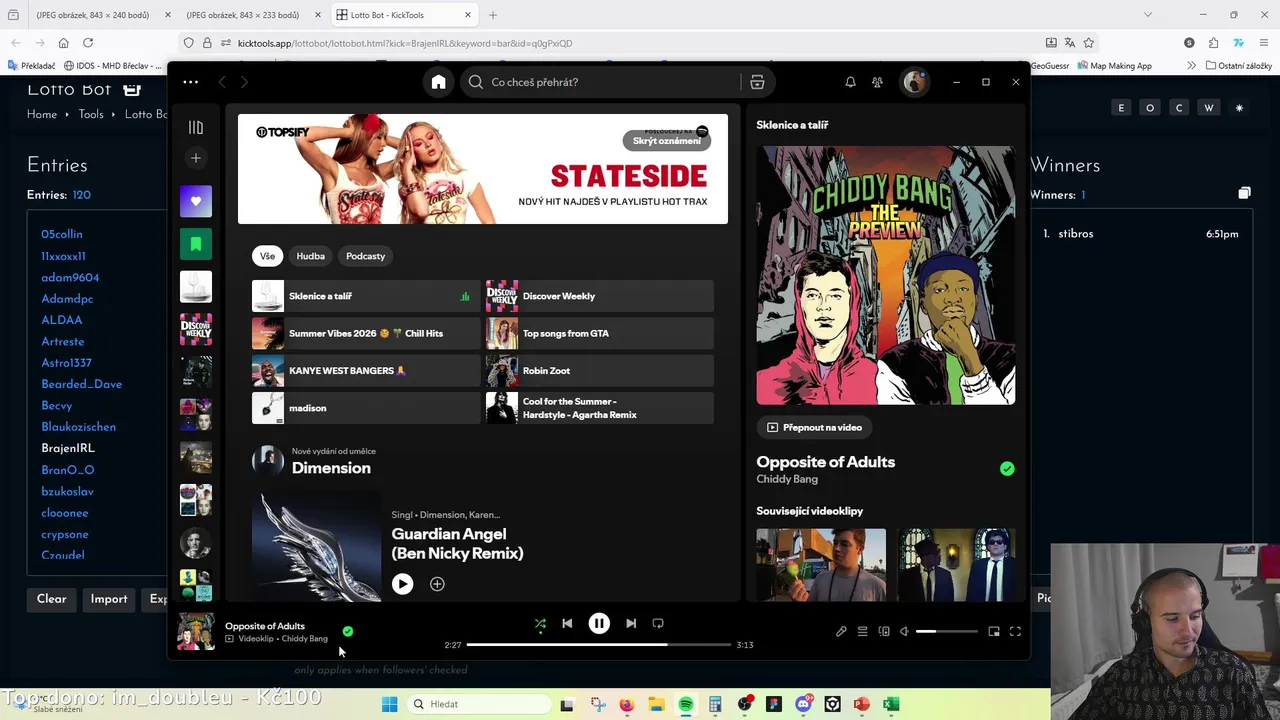The image size is (1280, 720).
Task: Open the Browse icon in Spotify search bar
Action: [x=757, y=82]
